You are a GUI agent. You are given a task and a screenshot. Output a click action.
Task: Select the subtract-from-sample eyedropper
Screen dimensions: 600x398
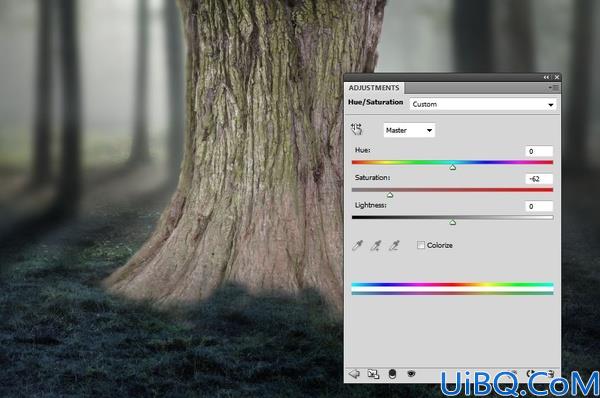394,245
